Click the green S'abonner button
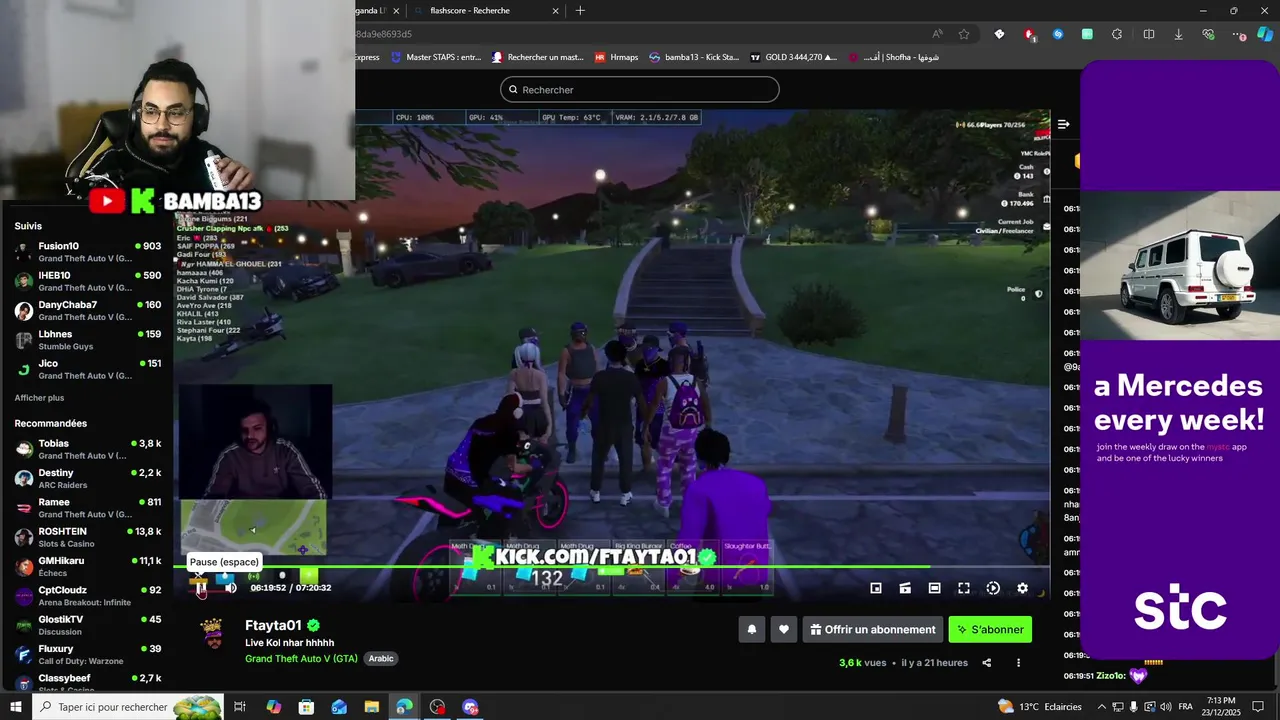The image size is (1280, 720). click(x=990, y=630)
